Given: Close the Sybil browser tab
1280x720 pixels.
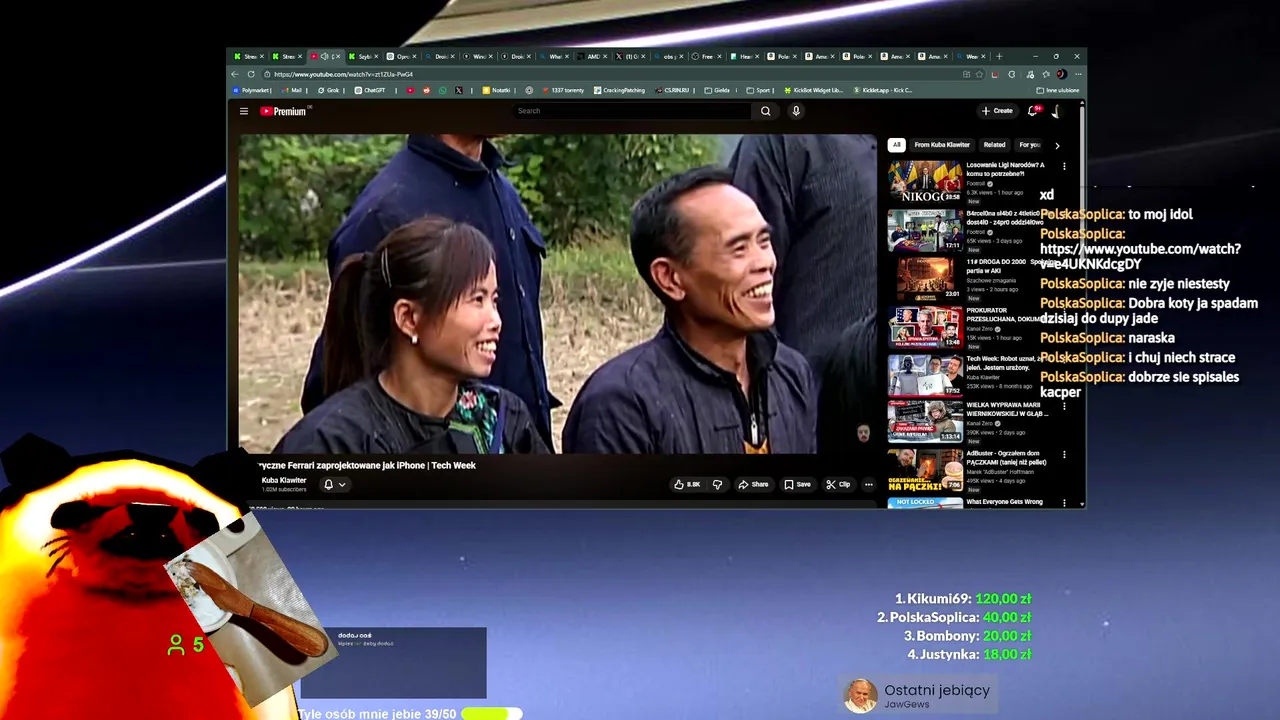Looking at the screenshot, I should point(376,56).
